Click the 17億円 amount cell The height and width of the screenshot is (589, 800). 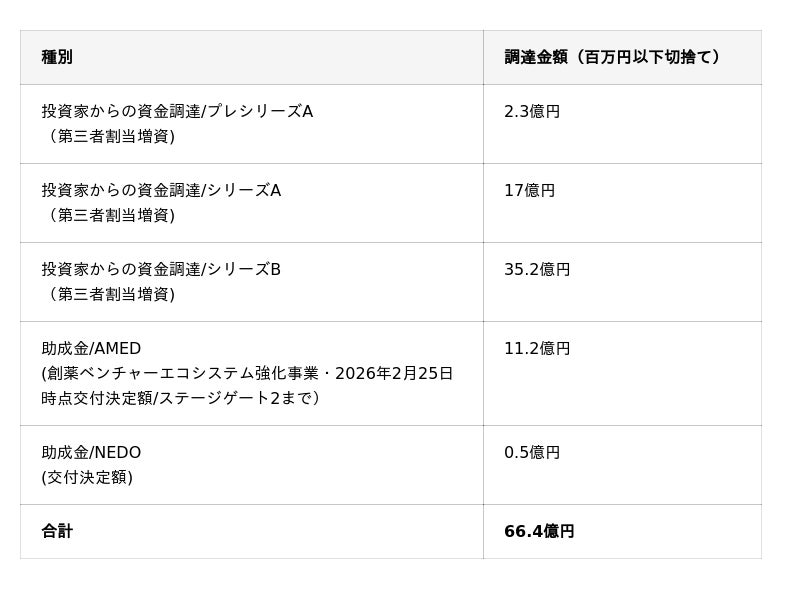(529, 190)
